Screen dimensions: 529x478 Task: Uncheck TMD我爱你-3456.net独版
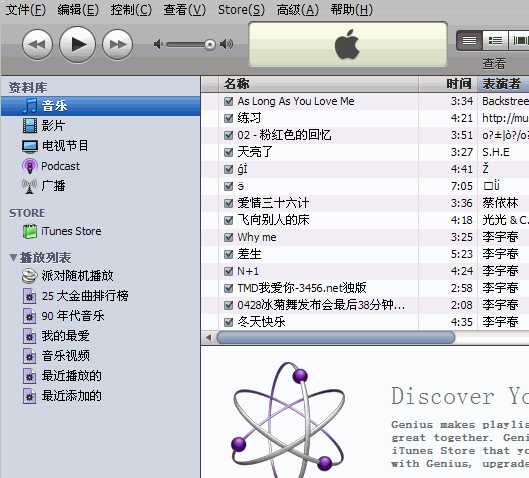click(x=229, y=288)
